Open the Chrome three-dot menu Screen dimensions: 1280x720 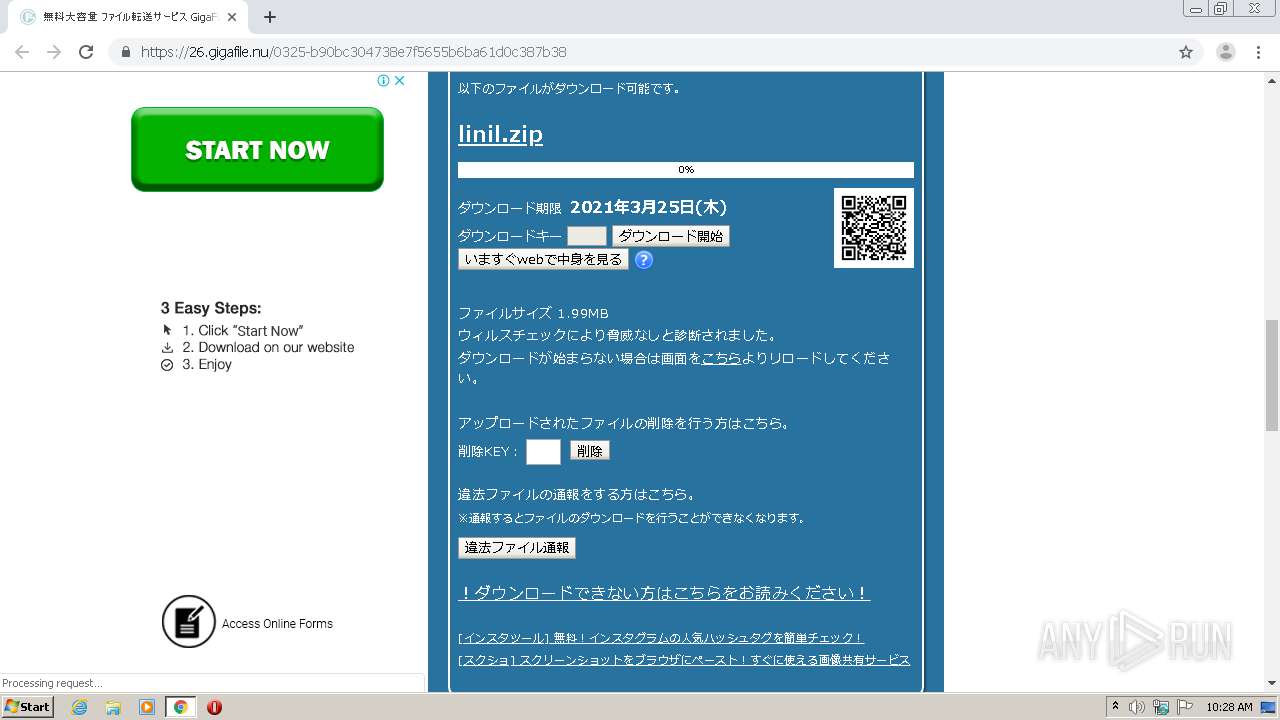tap(1259, 52)
